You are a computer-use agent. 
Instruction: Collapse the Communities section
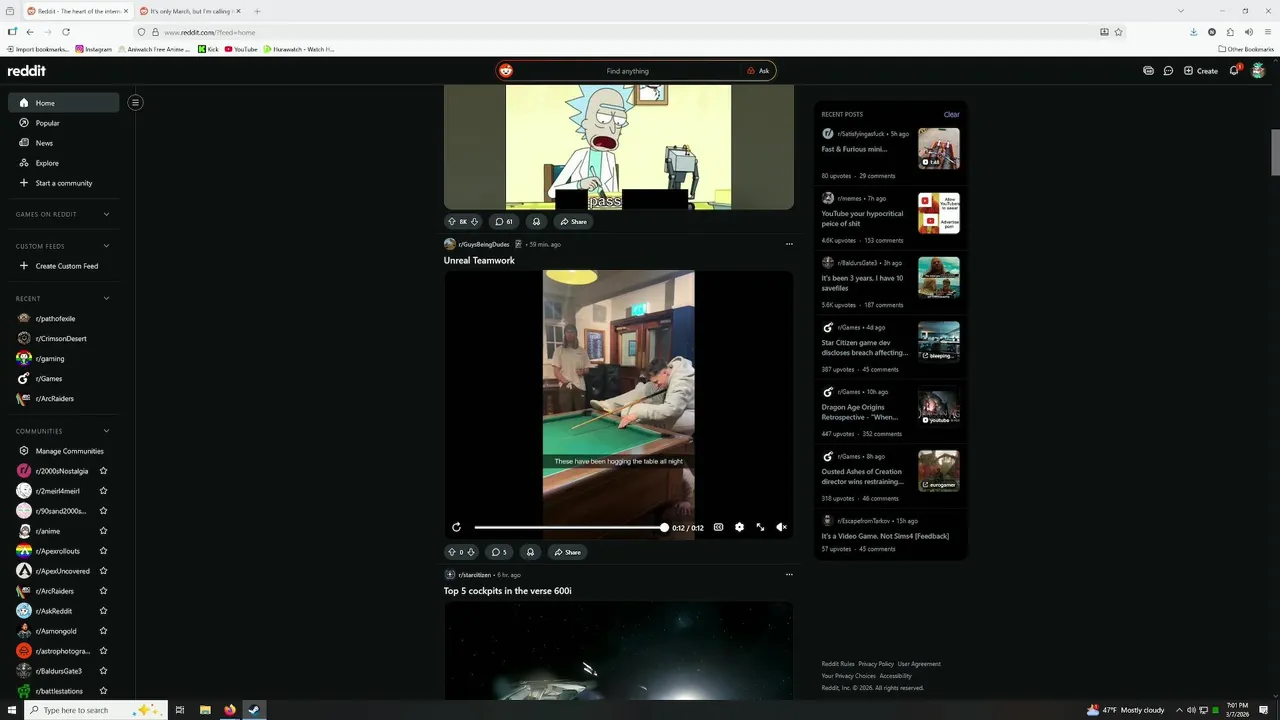pos(106,431)
